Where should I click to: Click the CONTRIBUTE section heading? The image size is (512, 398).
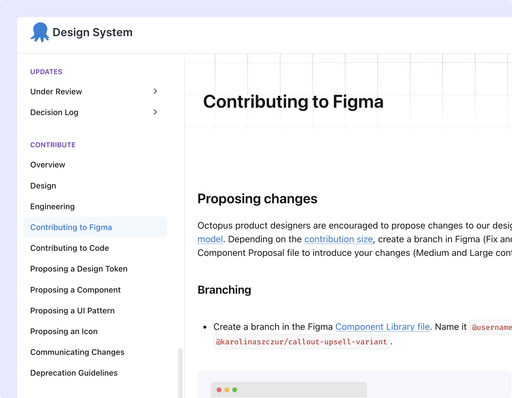(53, 145)
